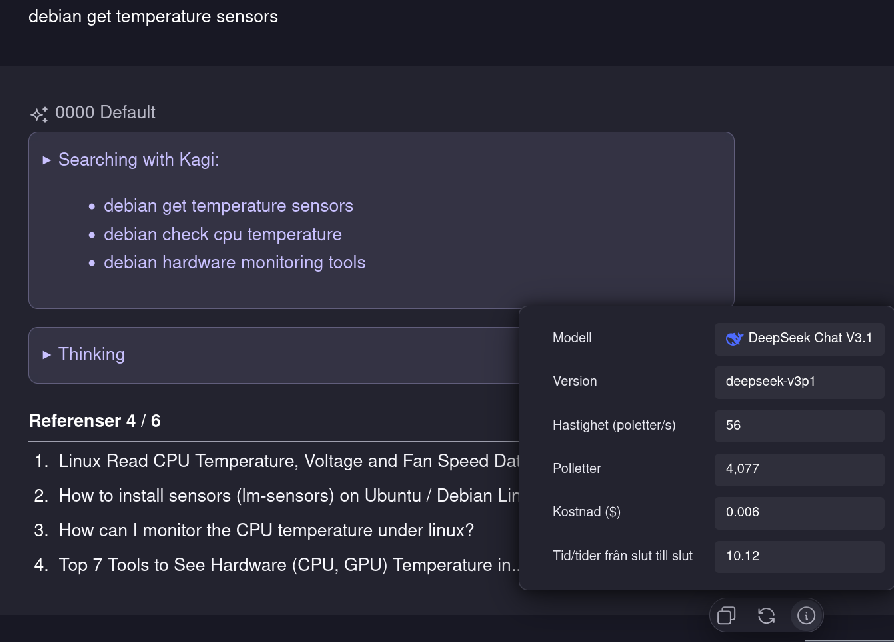Click the sparkle icon beside 0000 Default
894x642 pixels.
(x=39, y=114)
